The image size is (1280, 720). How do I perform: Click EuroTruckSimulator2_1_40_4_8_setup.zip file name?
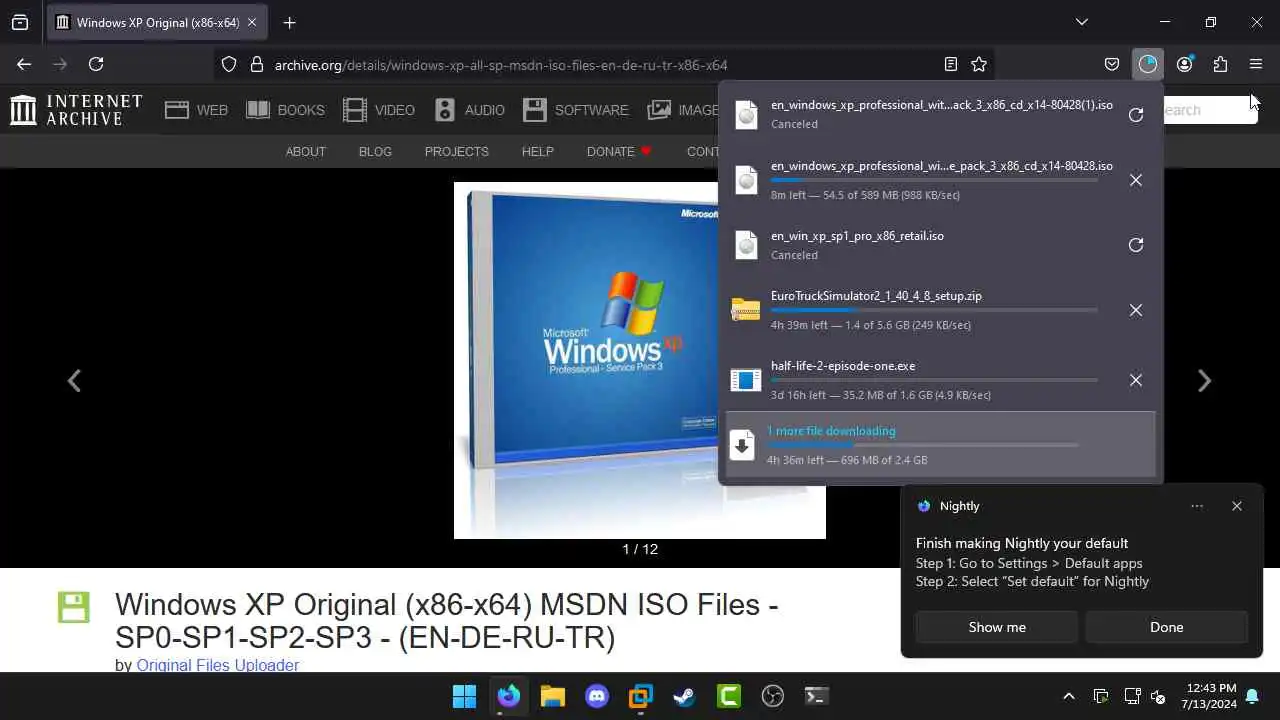876,296
